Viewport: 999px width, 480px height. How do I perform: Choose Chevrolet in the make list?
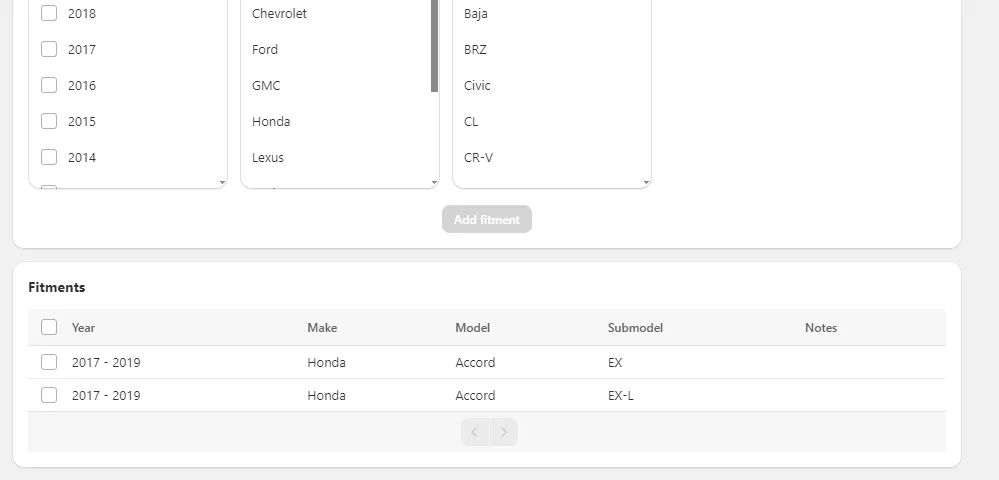[x=280, y=14]
